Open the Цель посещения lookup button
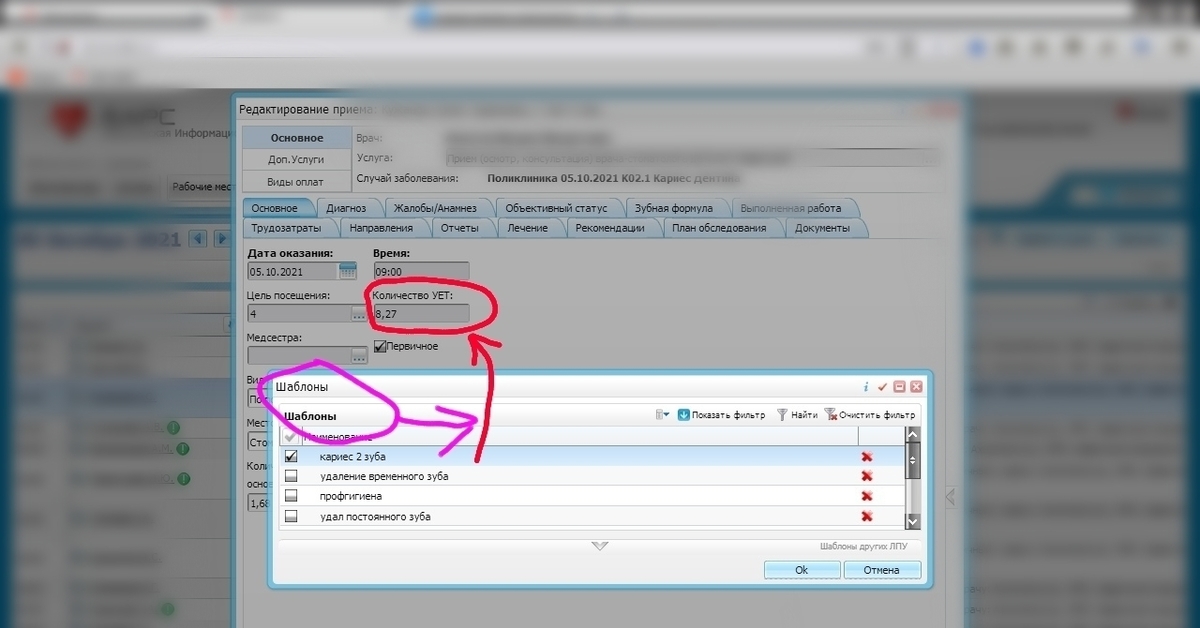This screenshot has width=1200, height=628. [x=358, y=314]
